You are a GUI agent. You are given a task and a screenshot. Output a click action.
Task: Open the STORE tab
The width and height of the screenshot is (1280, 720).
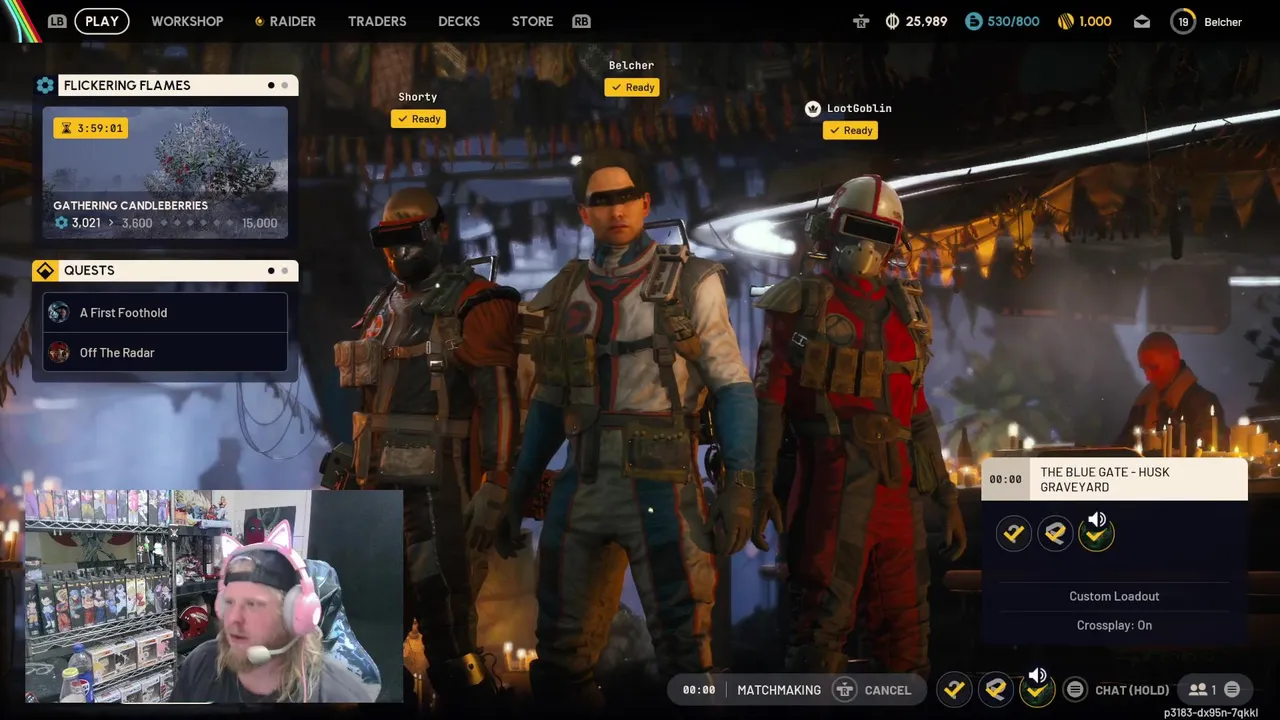[532, 21]
